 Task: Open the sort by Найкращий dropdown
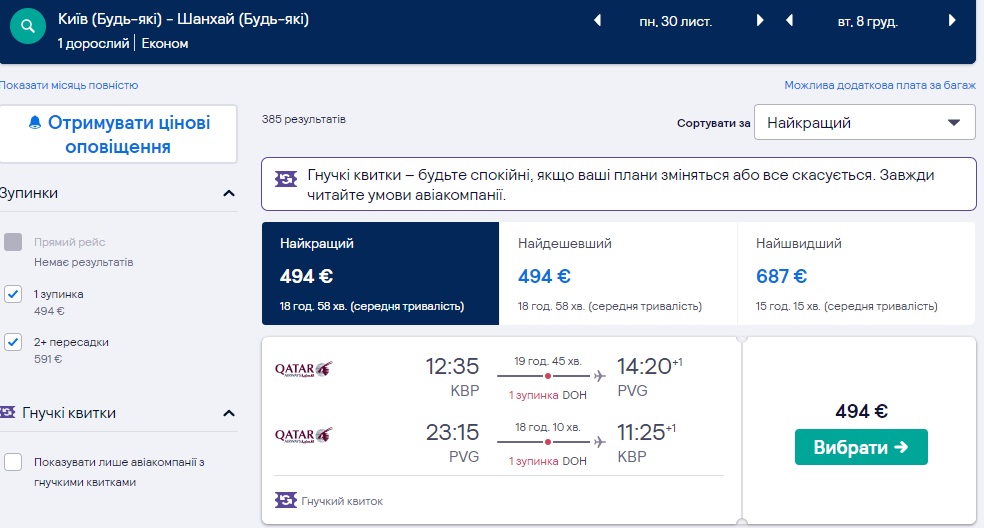coord(864,123)
